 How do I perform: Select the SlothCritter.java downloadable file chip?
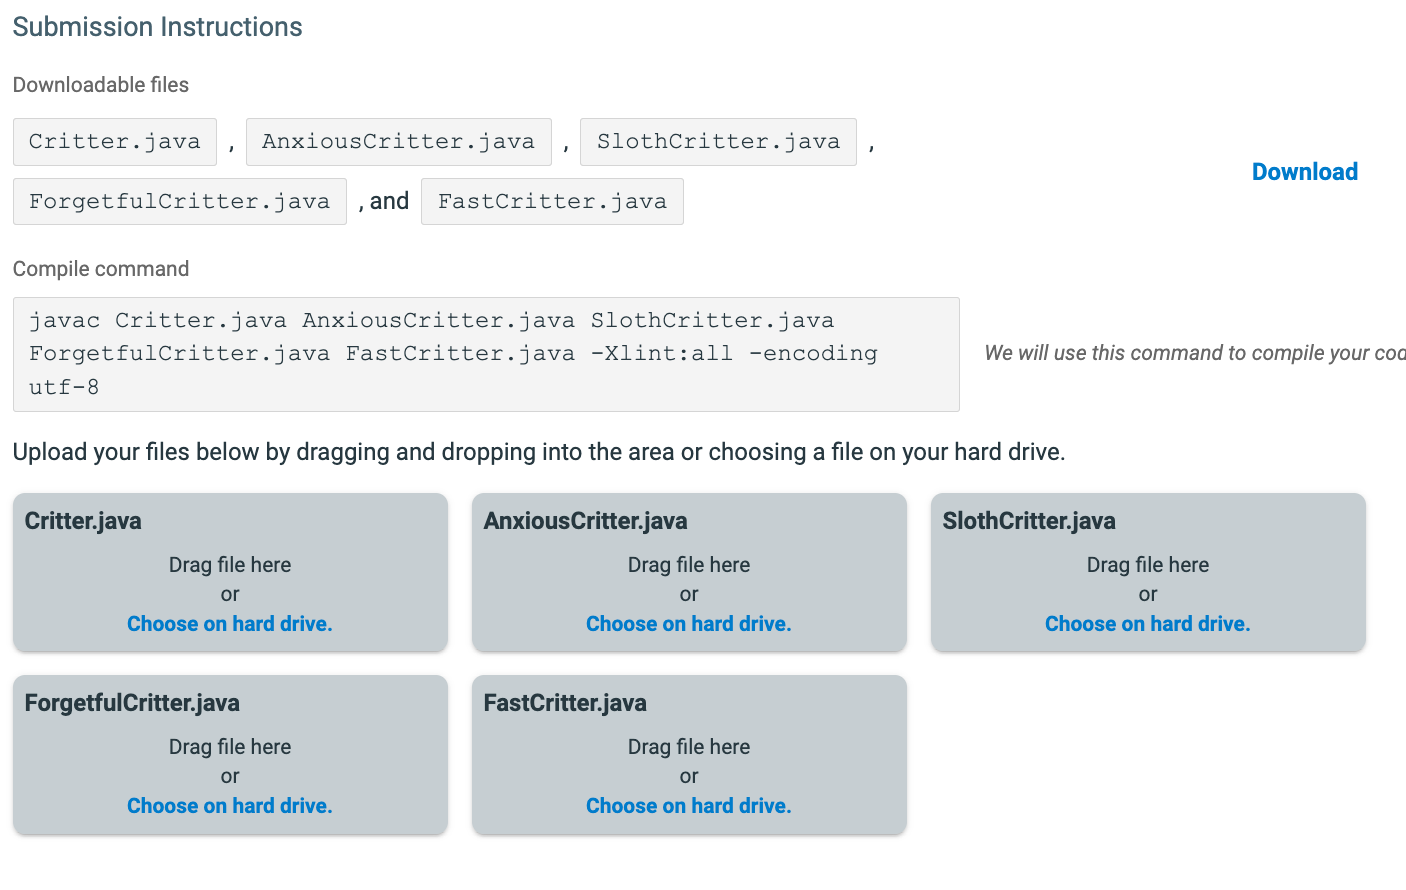[718, 142]
